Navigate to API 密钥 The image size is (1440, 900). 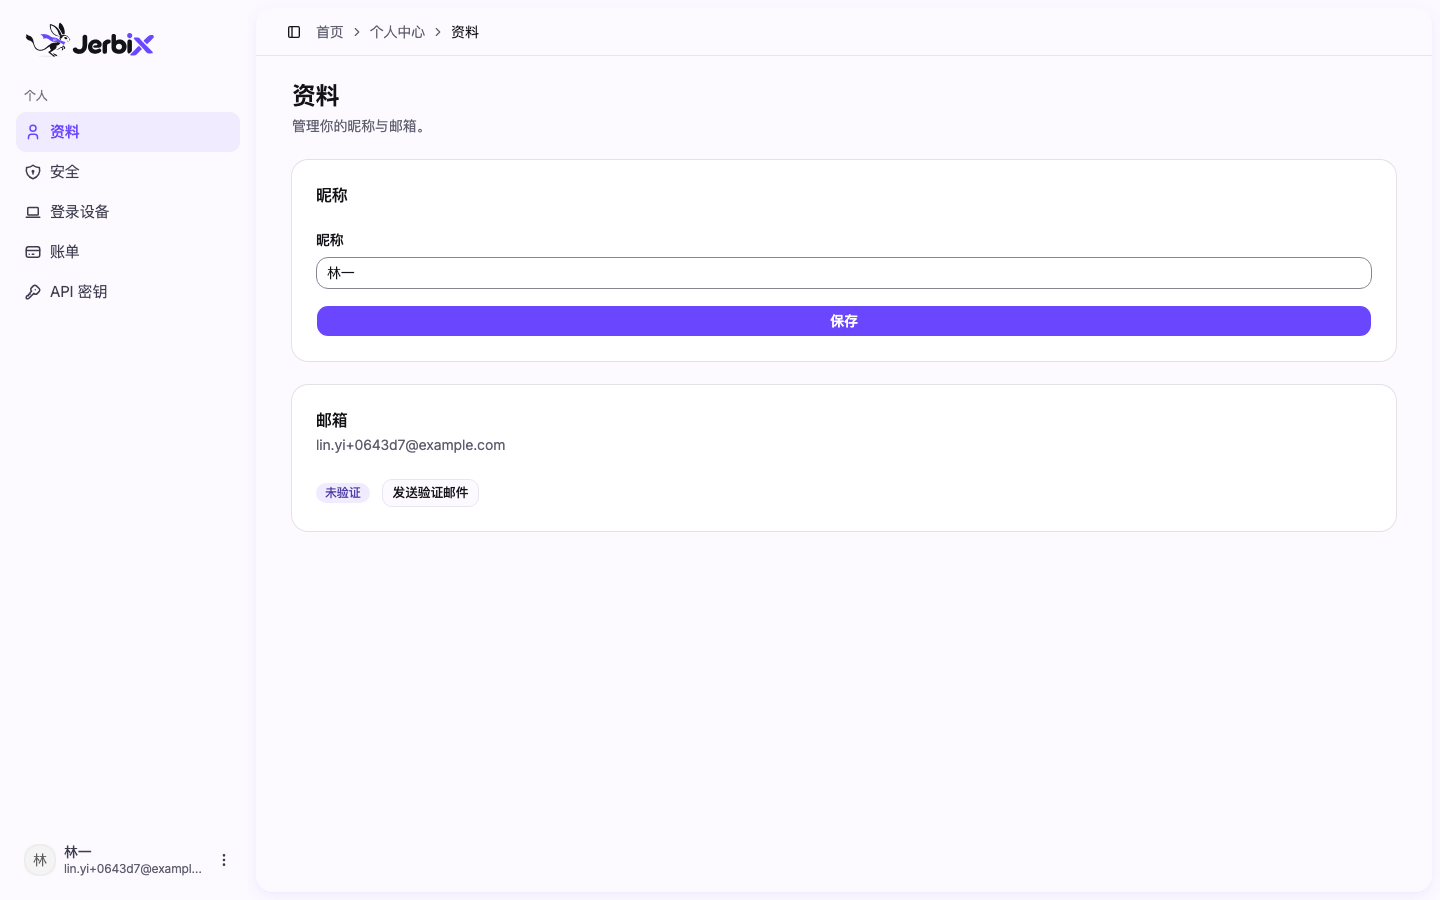coord(128,292)
